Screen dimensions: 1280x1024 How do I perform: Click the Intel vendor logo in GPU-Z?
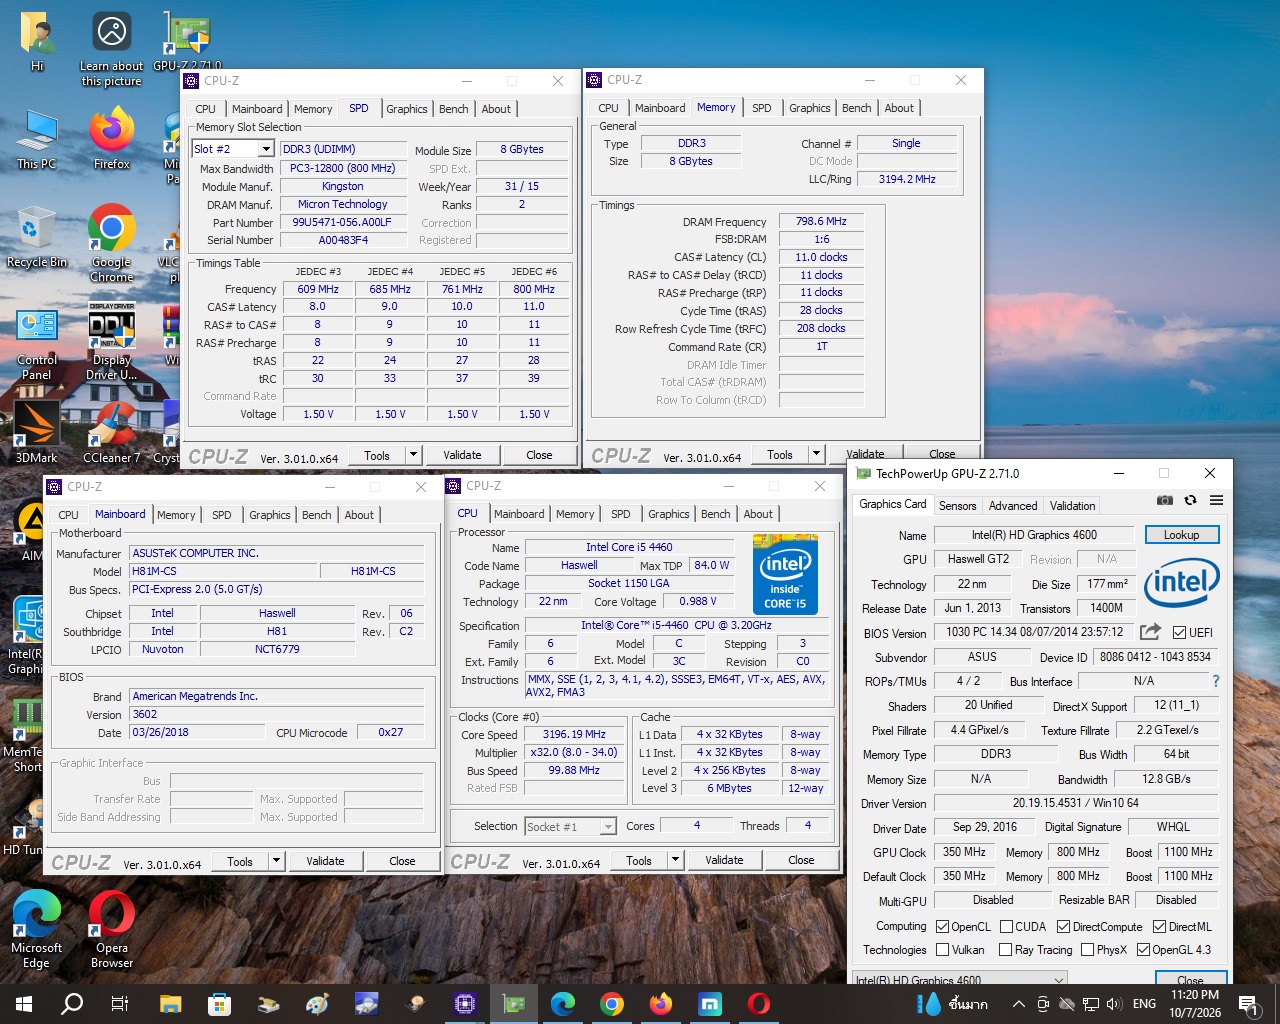[x=1182, y=583]
